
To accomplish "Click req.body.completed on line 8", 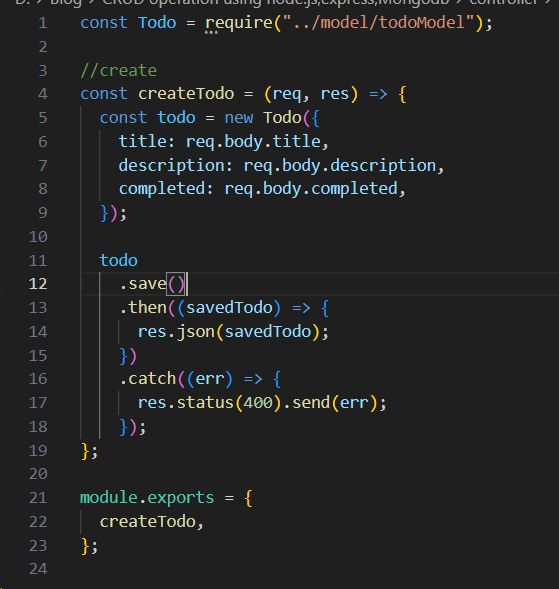I will (311, 189).
